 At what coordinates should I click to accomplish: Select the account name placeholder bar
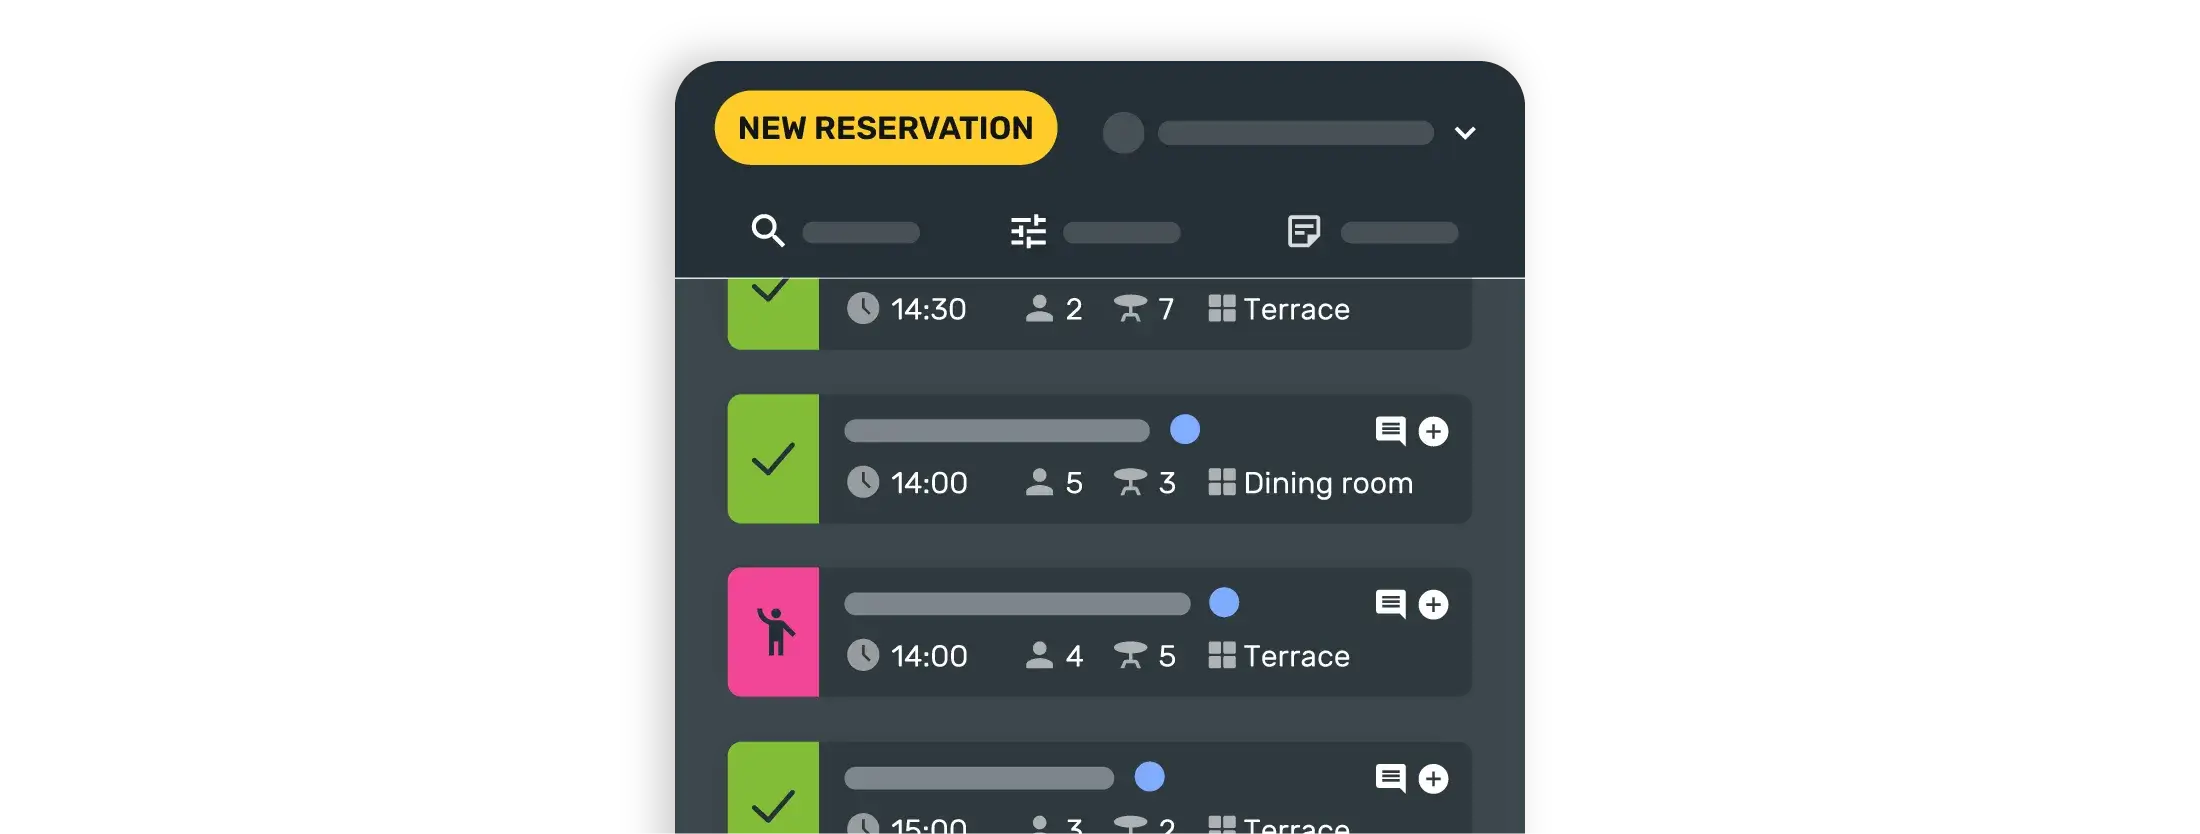coord(1295,133)
